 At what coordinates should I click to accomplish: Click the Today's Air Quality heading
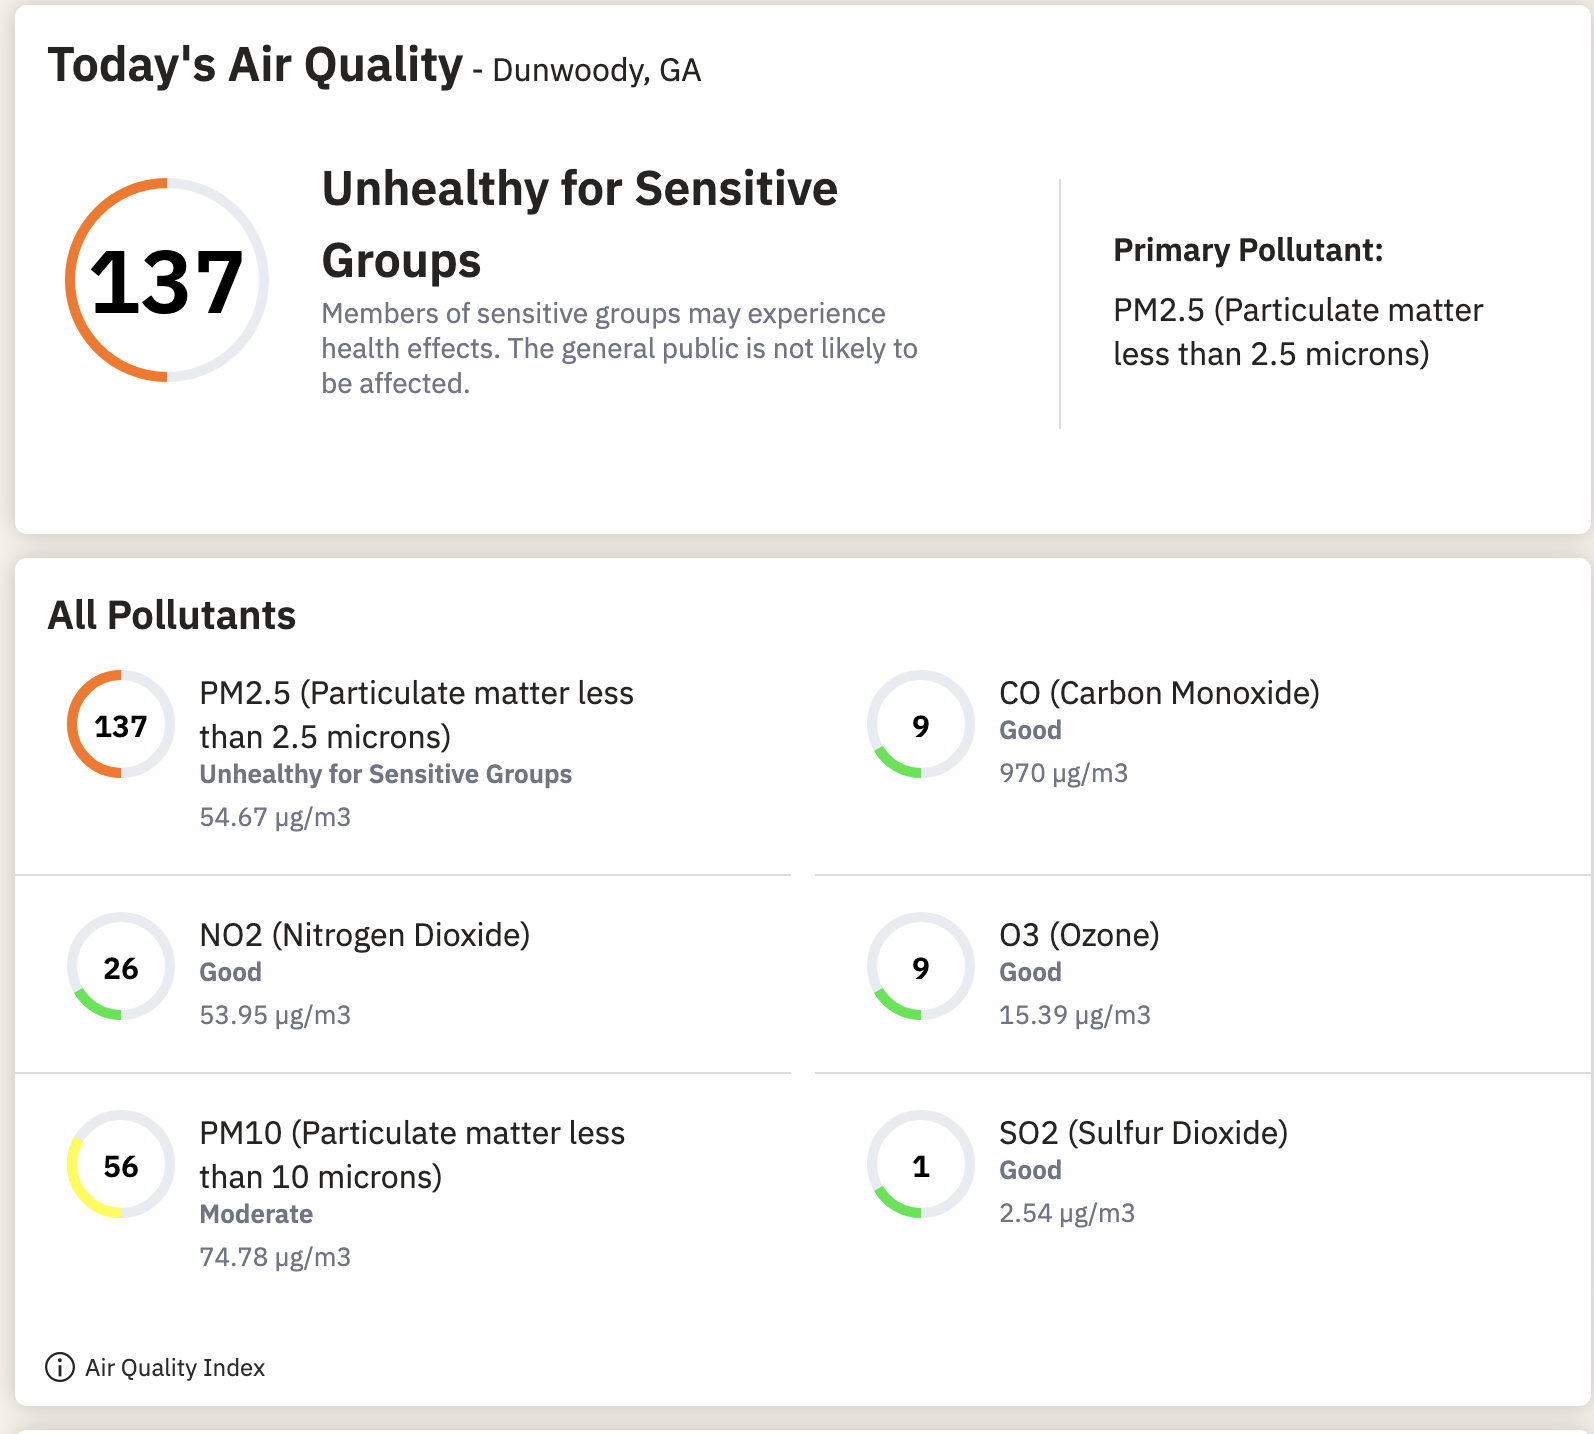[x=255, y=66]
